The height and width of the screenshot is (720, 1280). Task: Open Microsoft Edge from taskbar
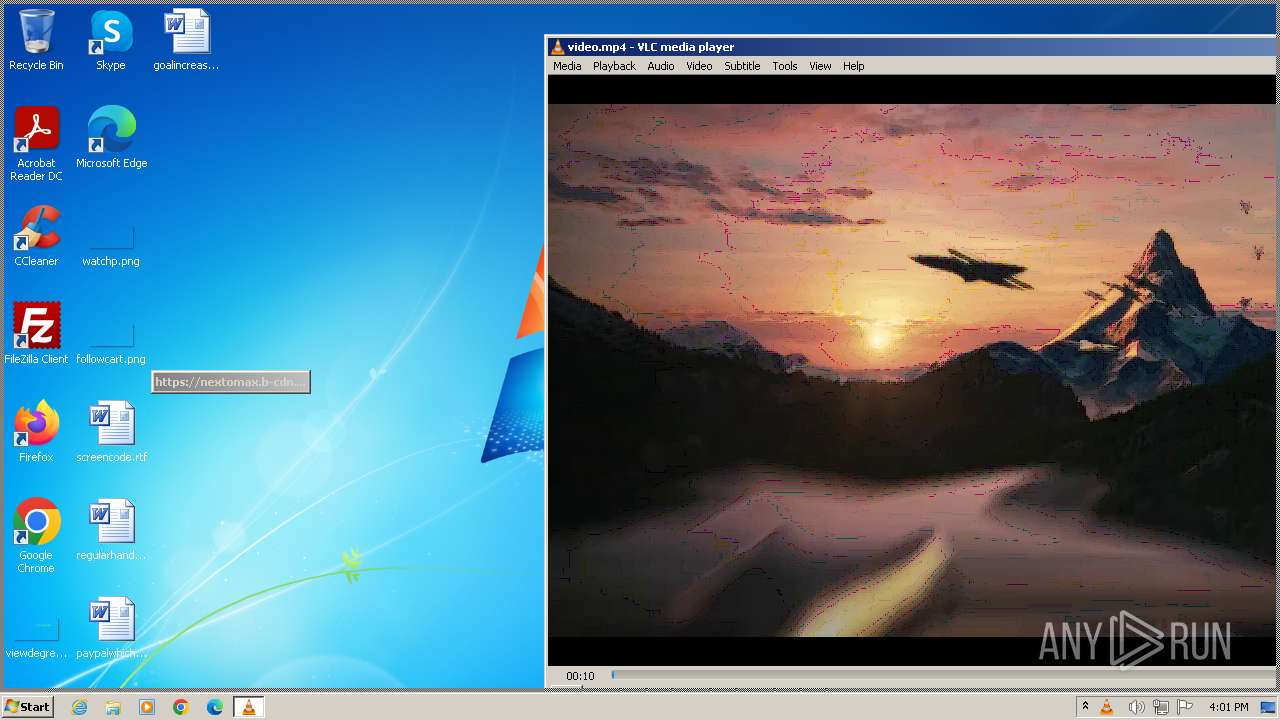[215, 707]
